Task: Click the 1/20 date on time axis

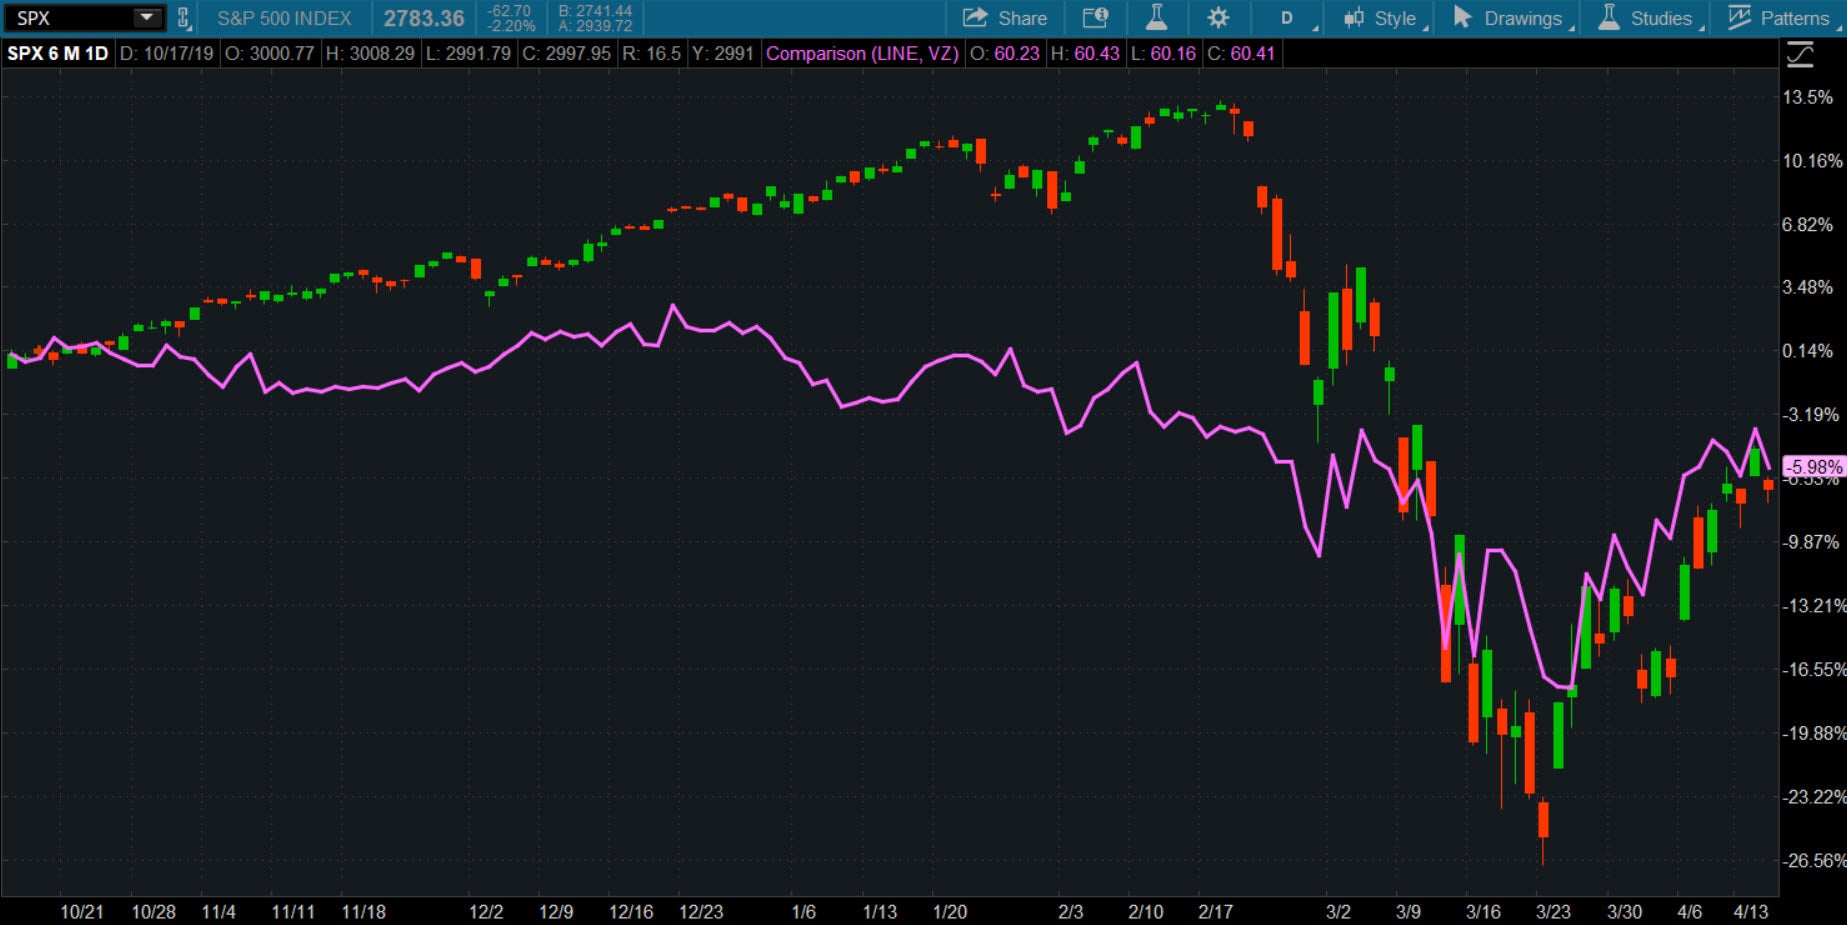Action: (950, 912)
